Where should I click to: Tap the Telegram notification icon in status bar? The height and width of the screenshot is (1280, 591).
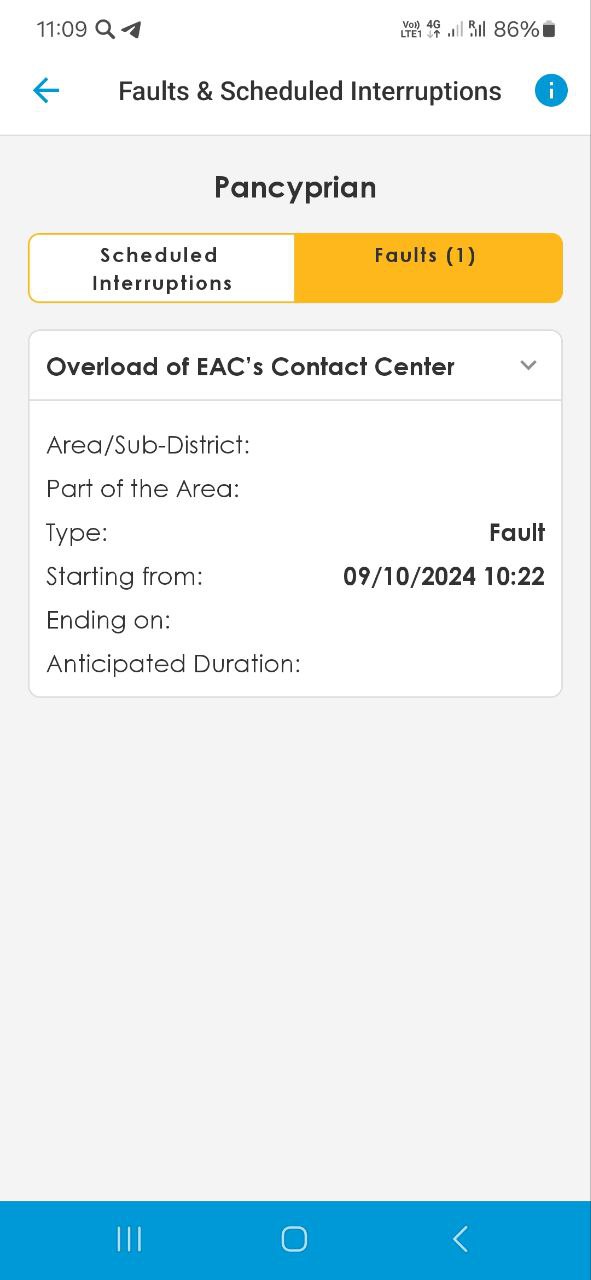point(131,30)
